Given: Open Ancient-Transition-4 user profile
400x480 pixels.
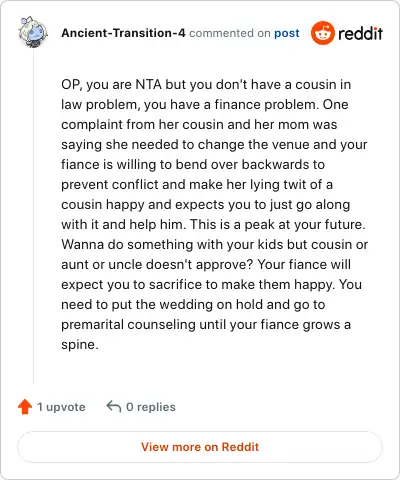Looking at the screenshot, I should (x=123, y=33).
